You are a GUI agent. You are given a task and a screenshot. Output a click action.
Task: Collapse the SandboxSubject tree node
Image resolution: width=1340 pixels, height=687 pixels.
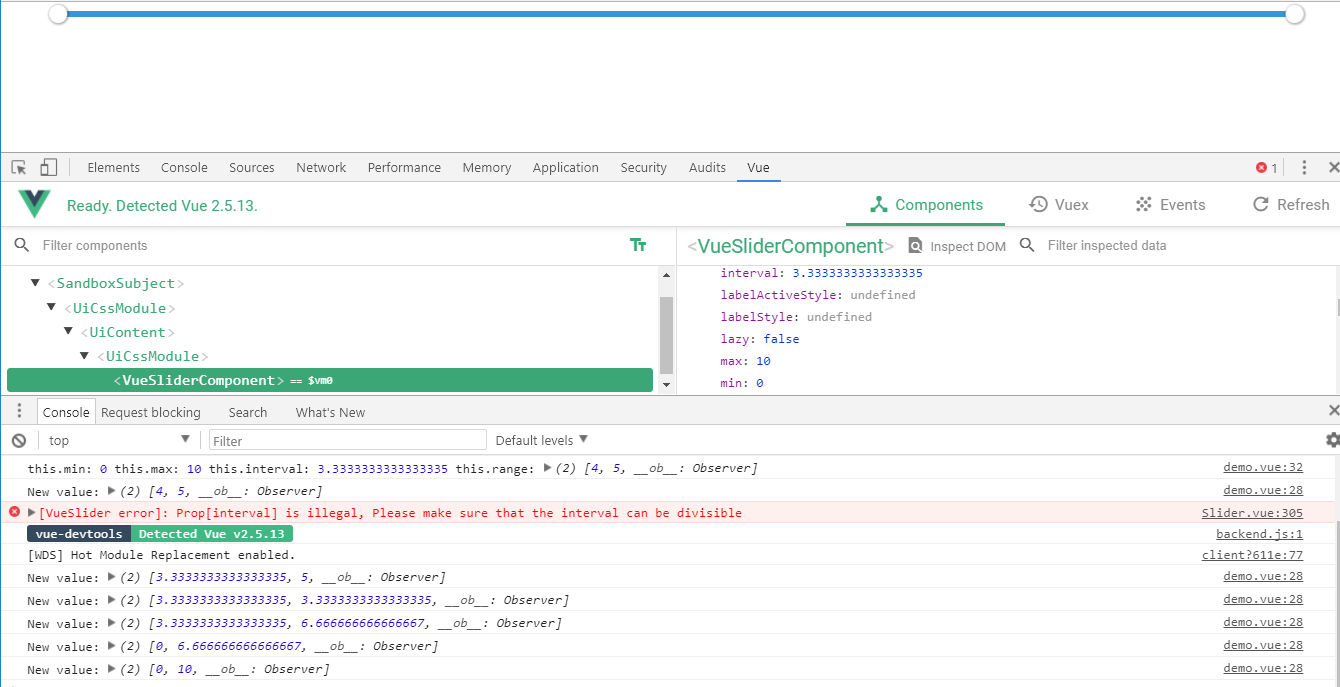36,283
